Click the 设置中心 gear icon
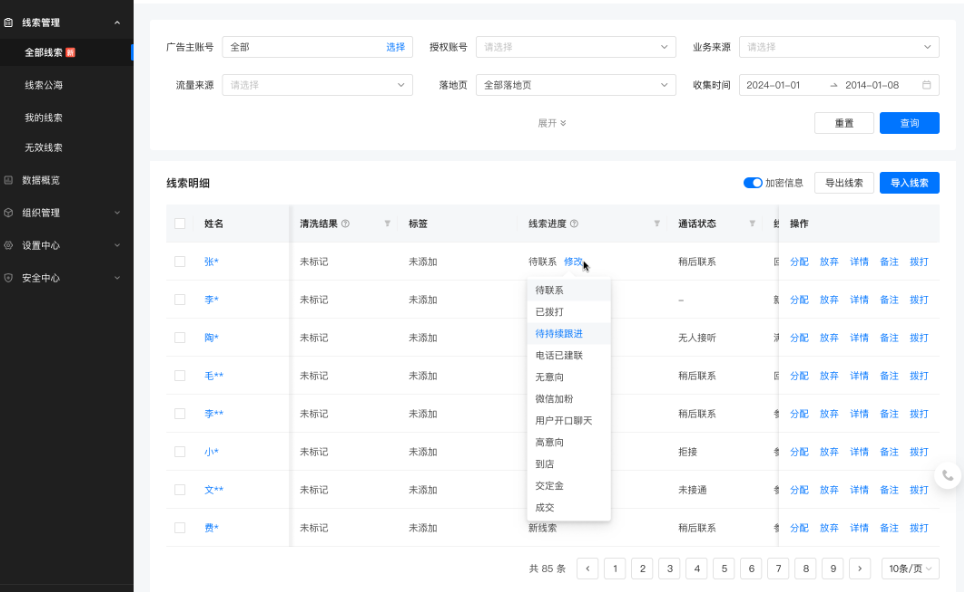 pos(9,245)
